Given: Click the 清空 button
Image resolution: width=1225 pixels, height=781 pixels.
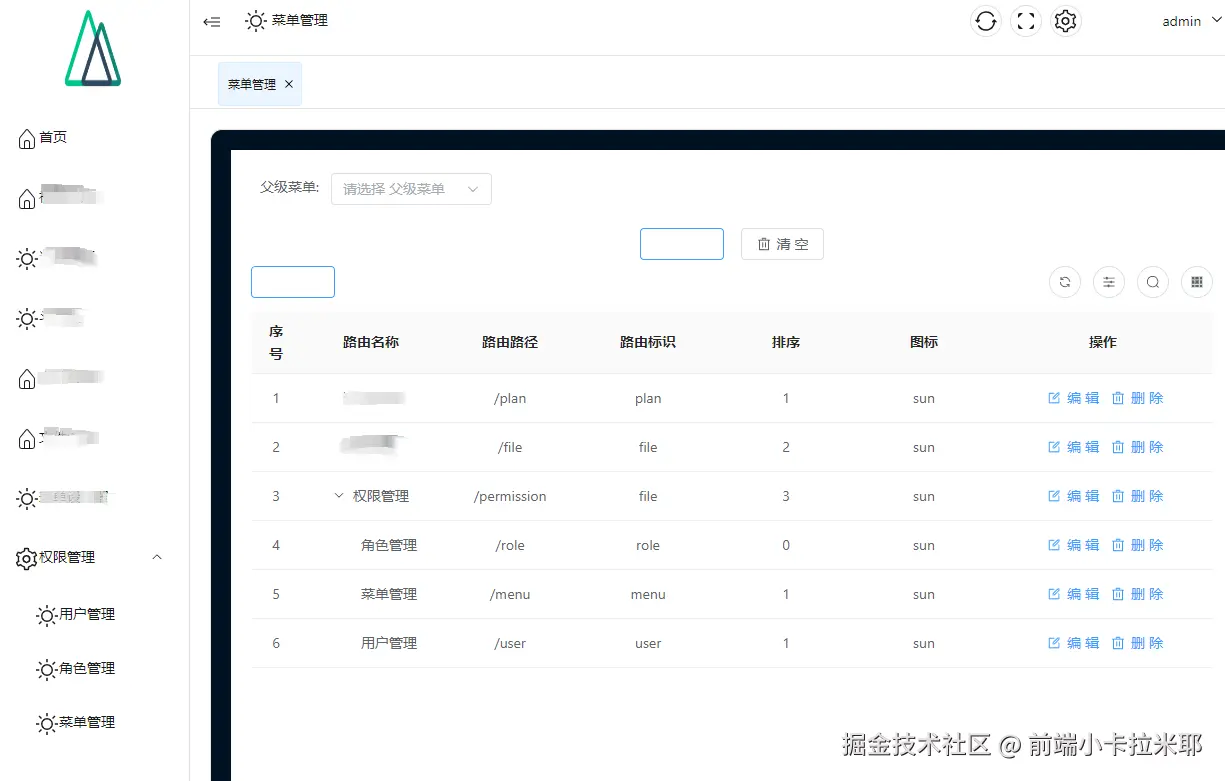Looking at the screenshot, I should point(782,244).
